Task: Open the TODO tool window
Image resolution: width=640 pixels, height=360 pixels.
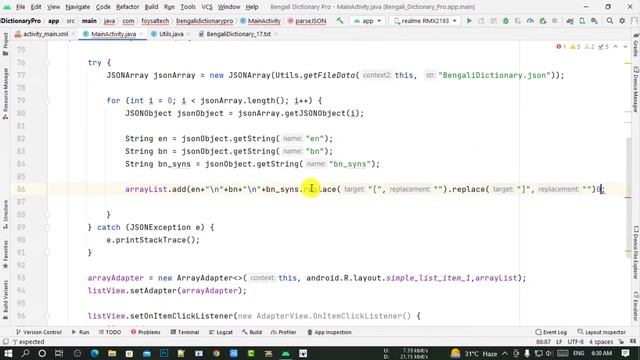Action: (110, 332)
